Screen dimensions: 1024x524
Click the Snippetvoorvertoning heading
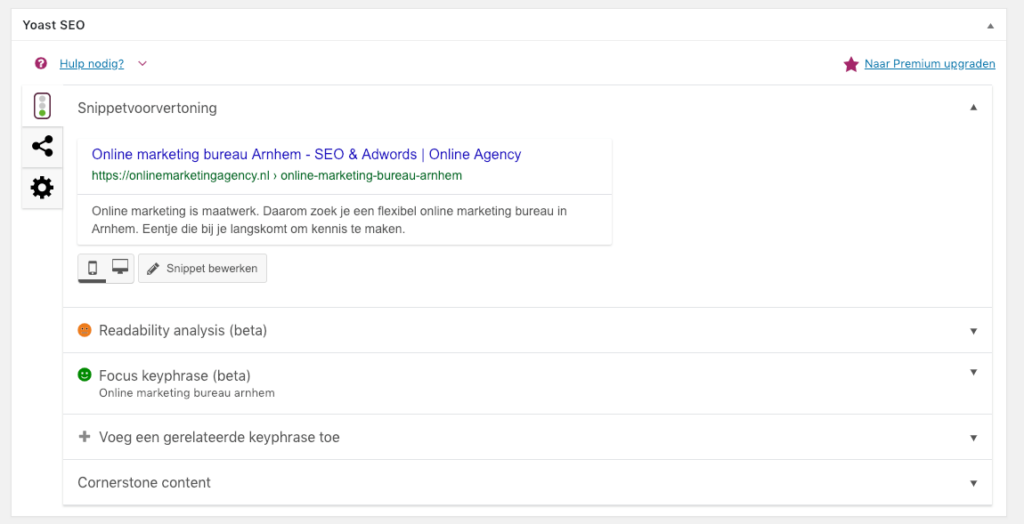pyautogui.click(x=147, y=108)
